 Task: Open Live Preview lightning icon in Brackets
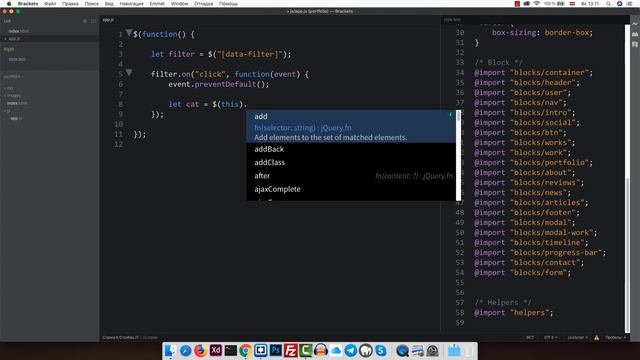click(x=635, y=24)
